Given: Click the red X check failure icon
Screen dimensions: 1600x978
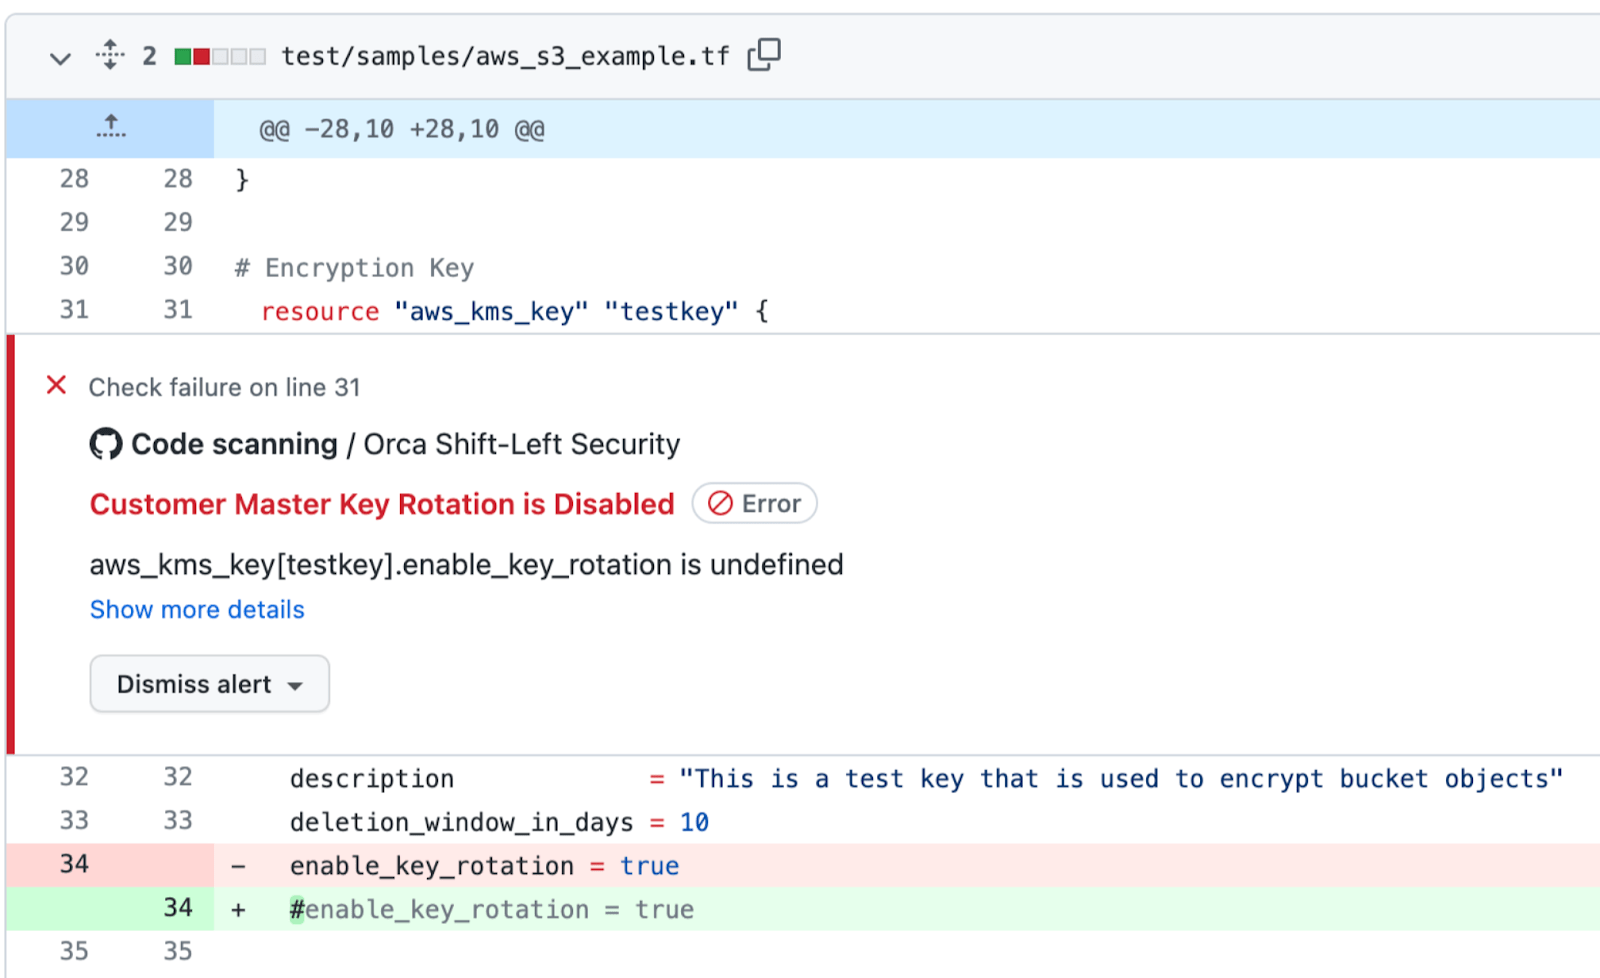Looking at the screenshot, I should 56,385.
